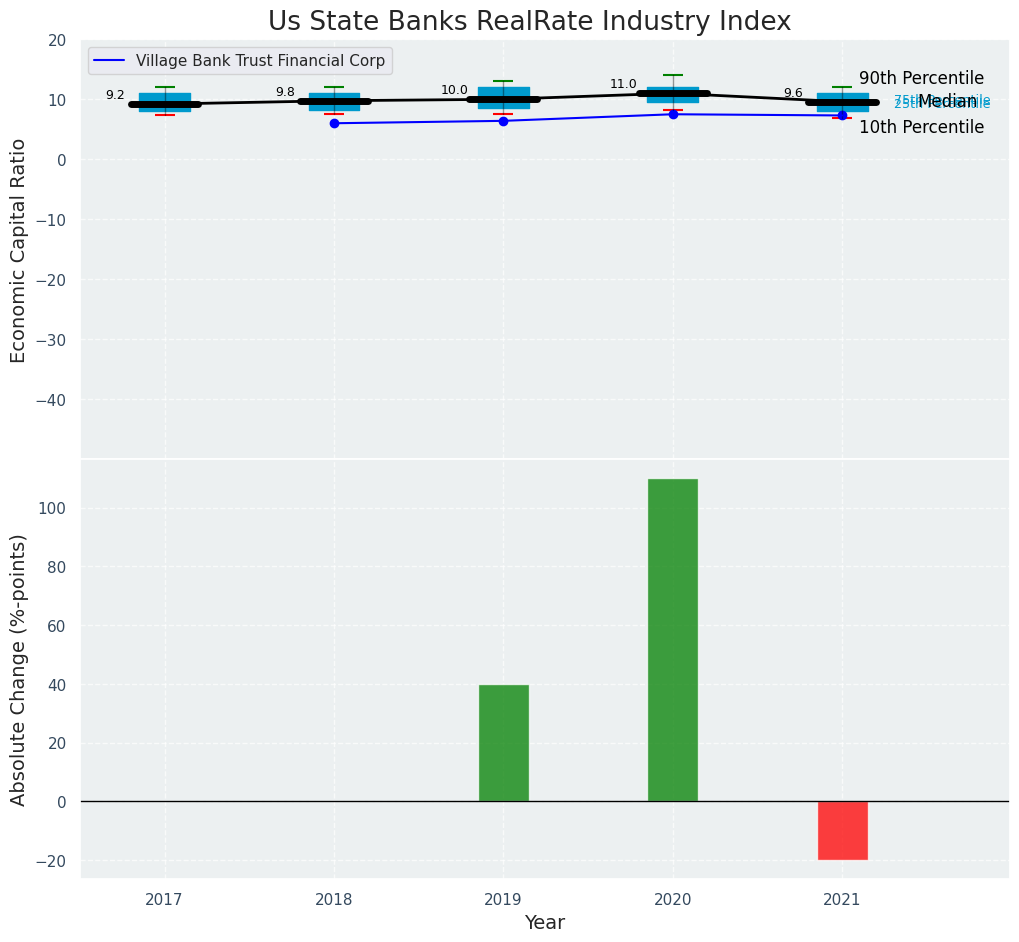Click the green 2019 absolute change bar

tap(503, 743)
